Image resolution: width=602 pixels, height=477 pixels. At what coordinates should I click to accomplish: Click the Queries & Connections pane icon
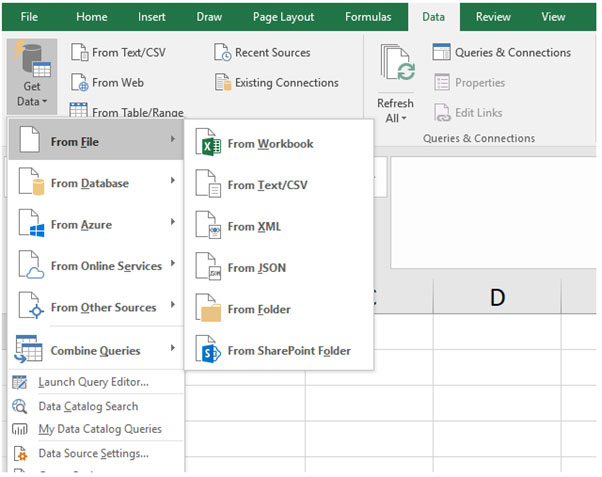click(x=442, y=52)
